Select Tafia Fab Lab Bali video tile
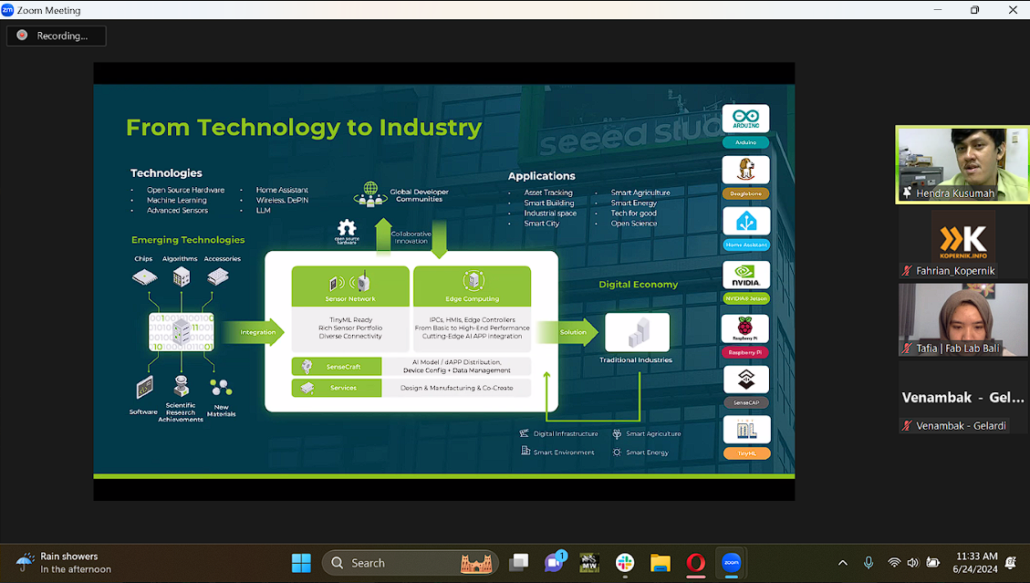The height and width of the screenshot is (583, 1030). (961, 320)
